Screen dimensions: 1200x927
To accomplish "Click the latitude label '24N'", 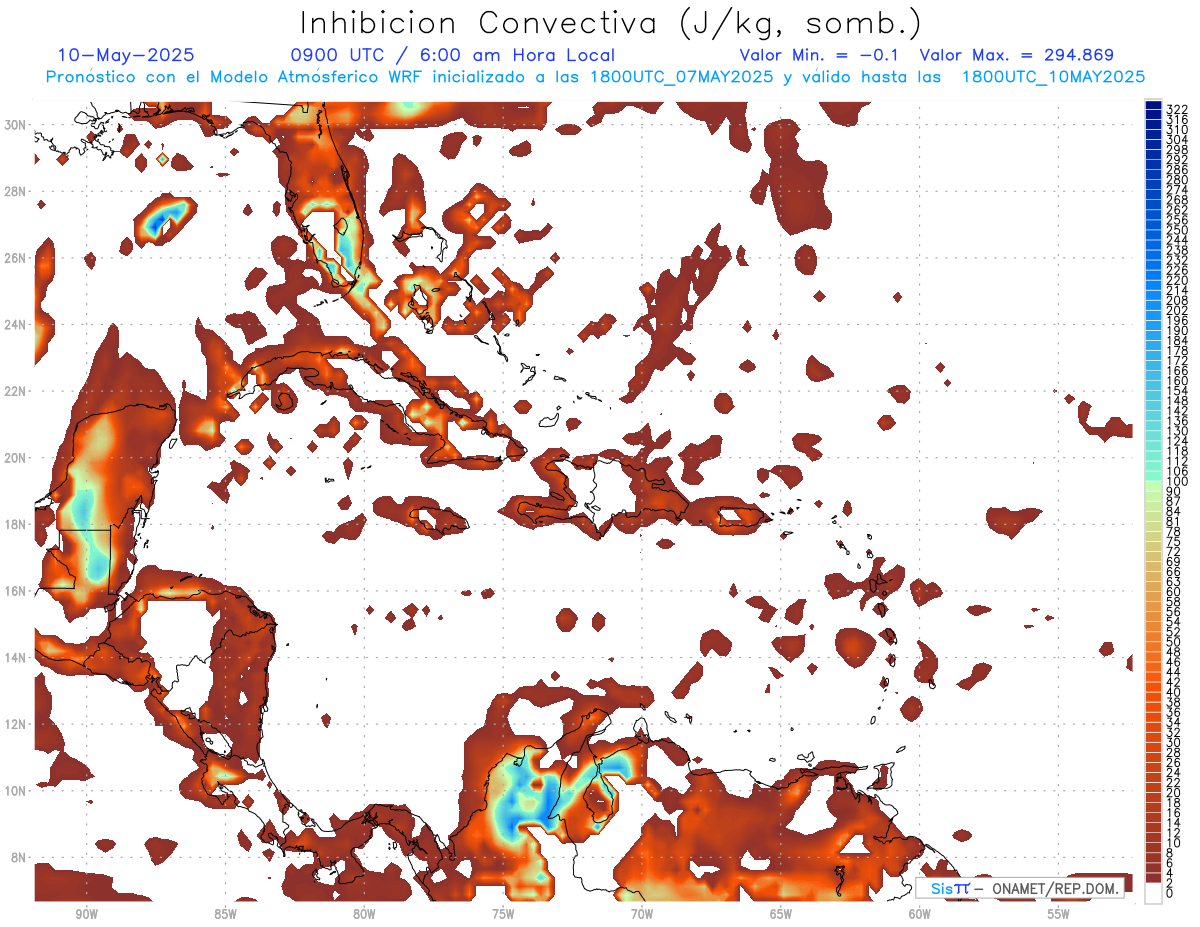I will pos(16,325).
